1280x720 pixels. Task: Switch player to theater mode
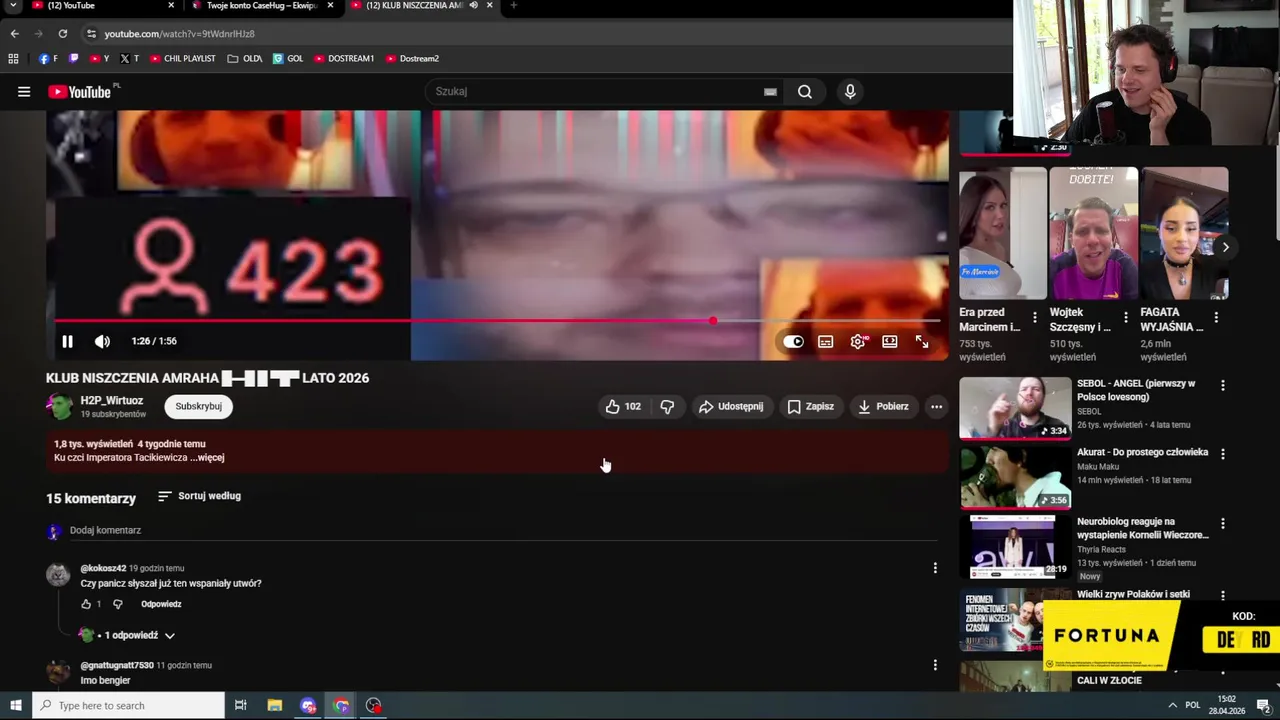[x=890, y=342]
